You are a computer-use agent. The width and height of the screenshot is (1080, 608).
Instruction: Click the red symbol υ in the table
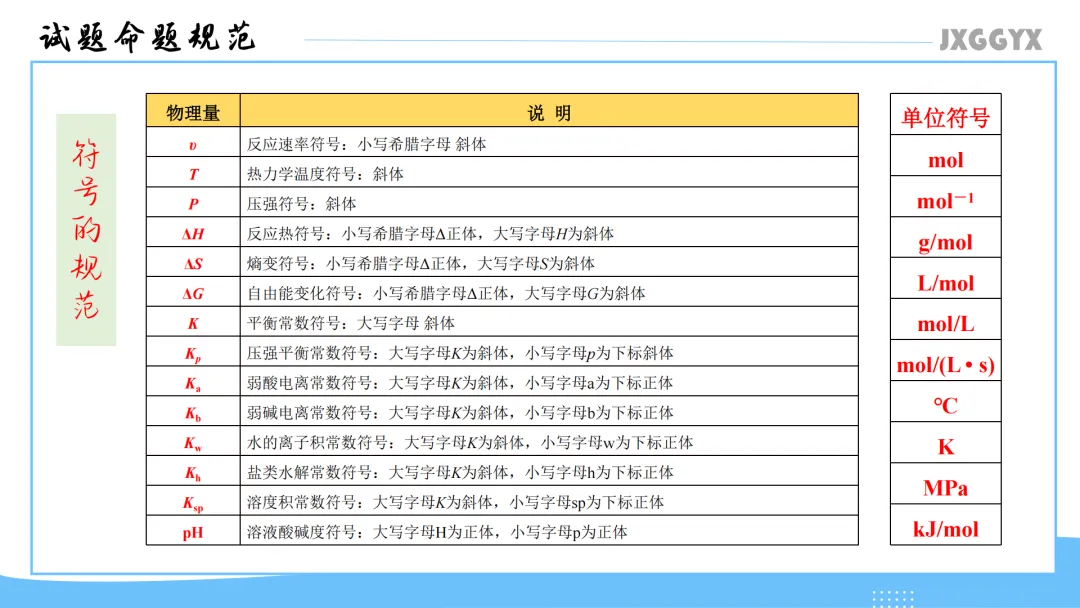coord(193,145)
